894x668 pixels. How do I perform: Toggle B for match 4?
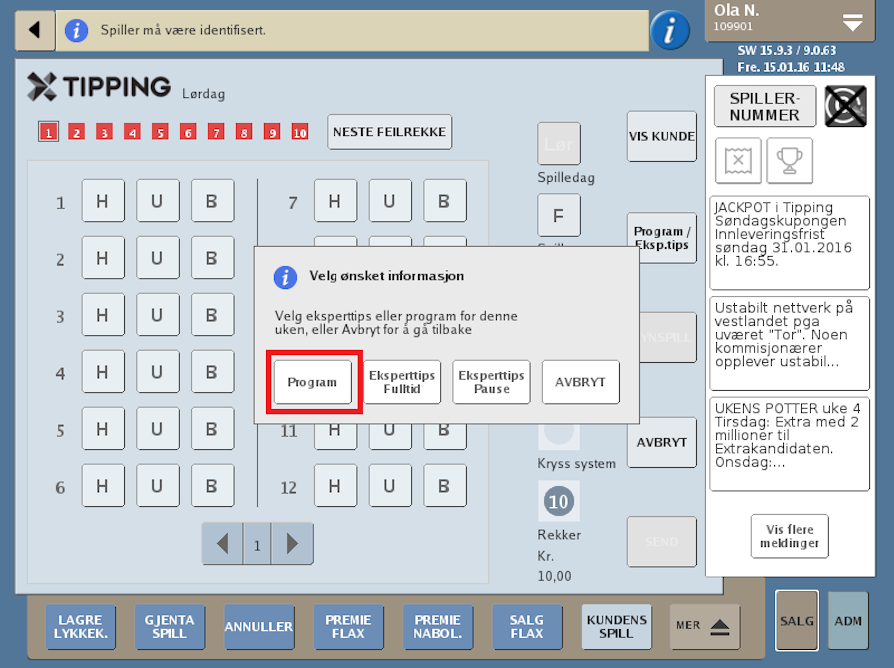click(x=212, y=372)
